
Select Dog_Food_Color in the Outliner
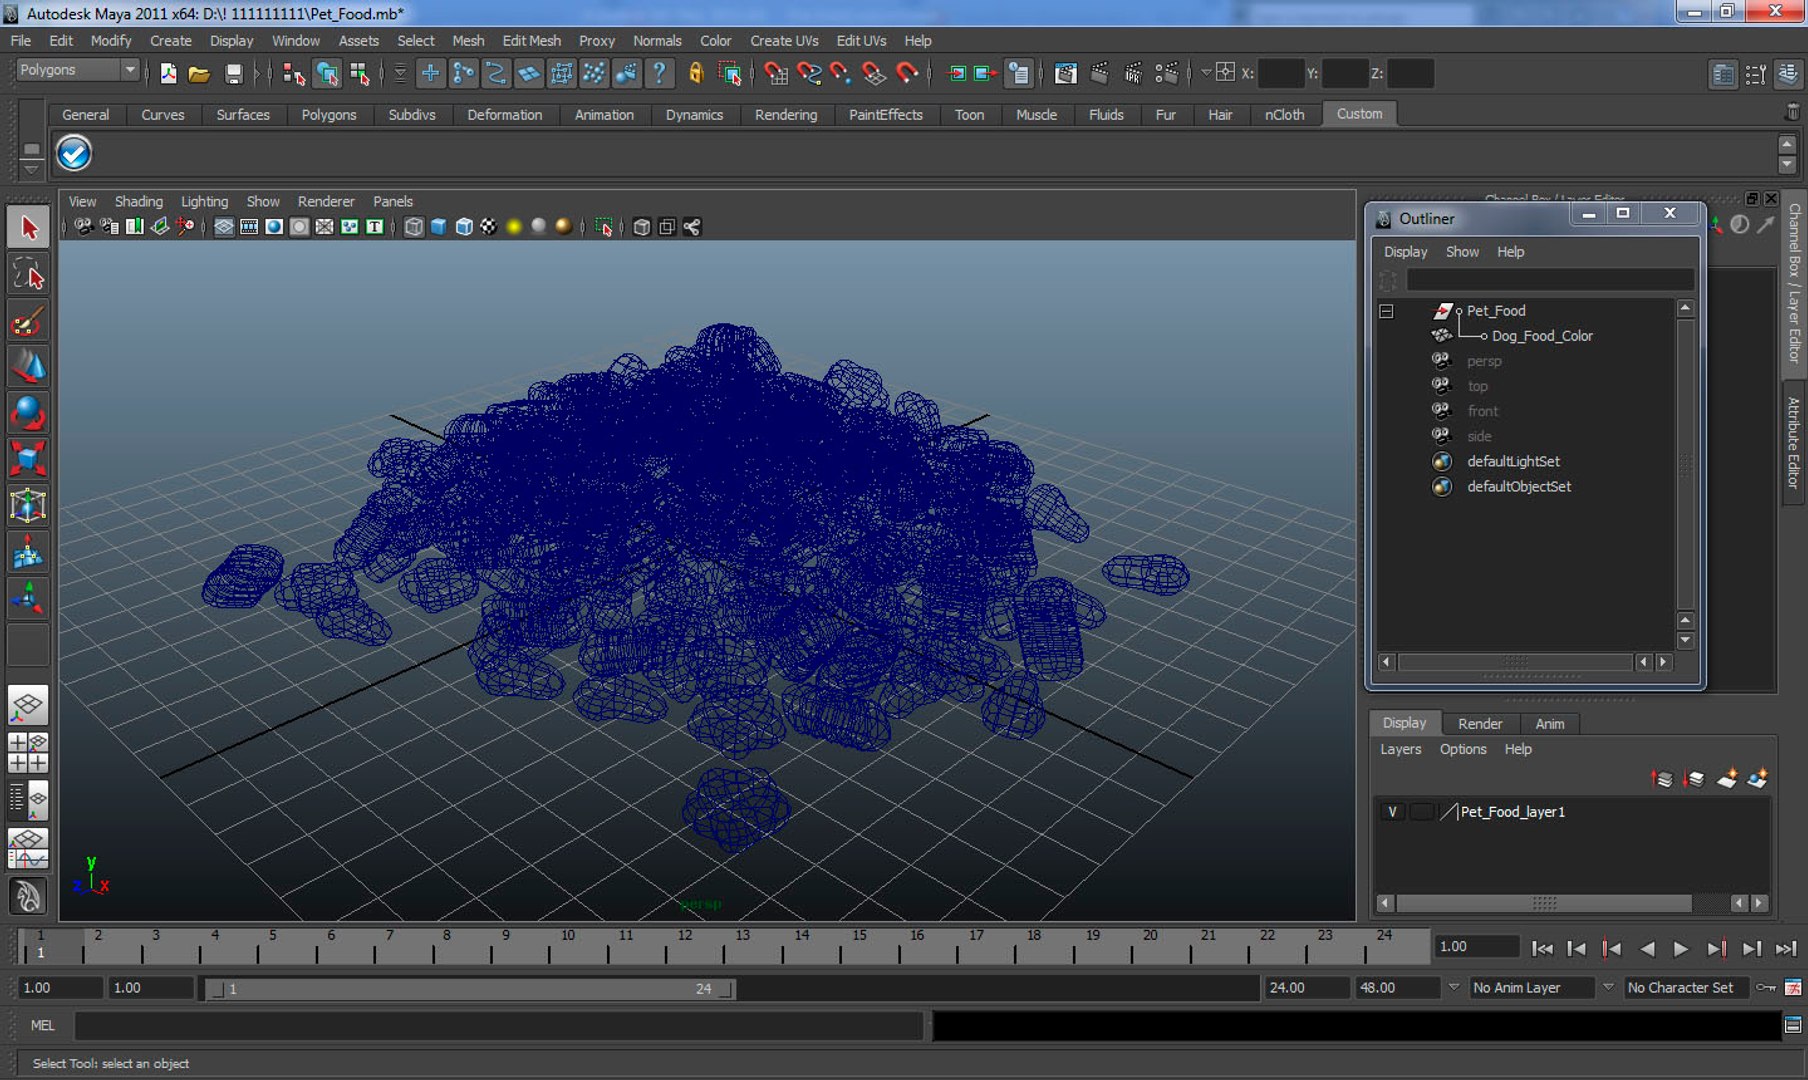pos(1542,336)
